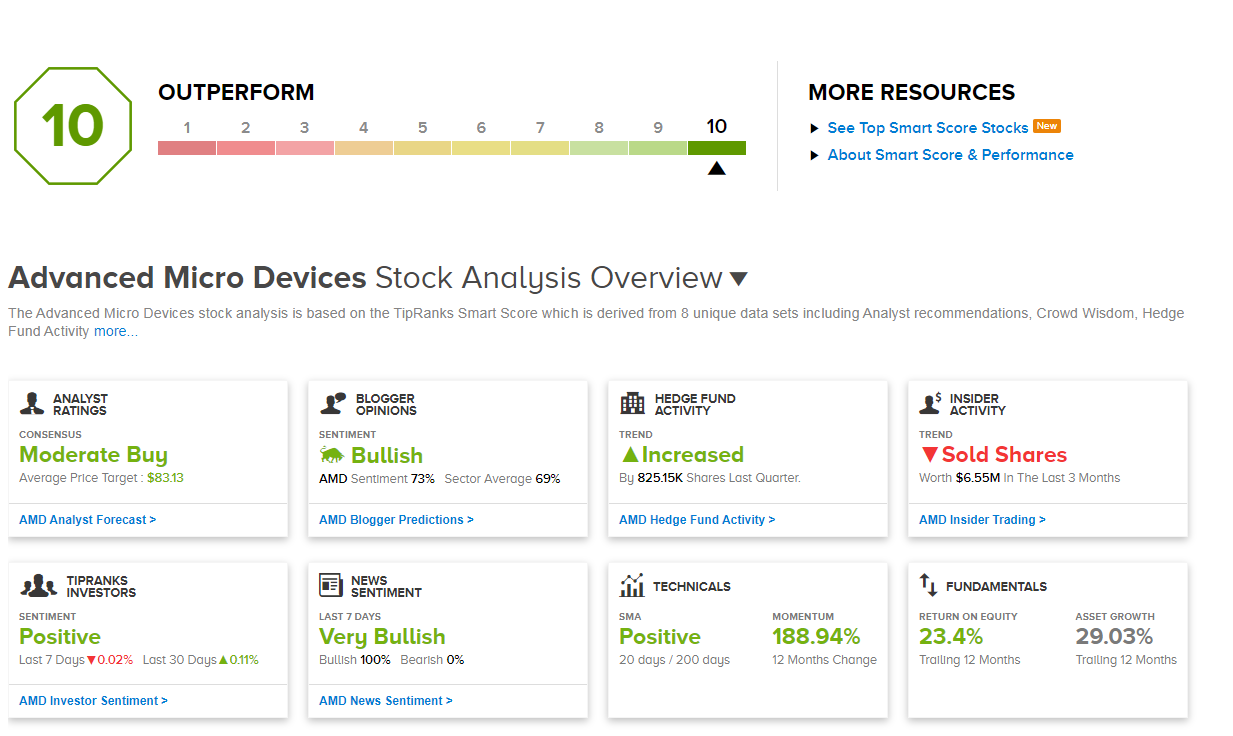
Task: Open See Top Smart Score Stocks link
Action: (928, 128)
